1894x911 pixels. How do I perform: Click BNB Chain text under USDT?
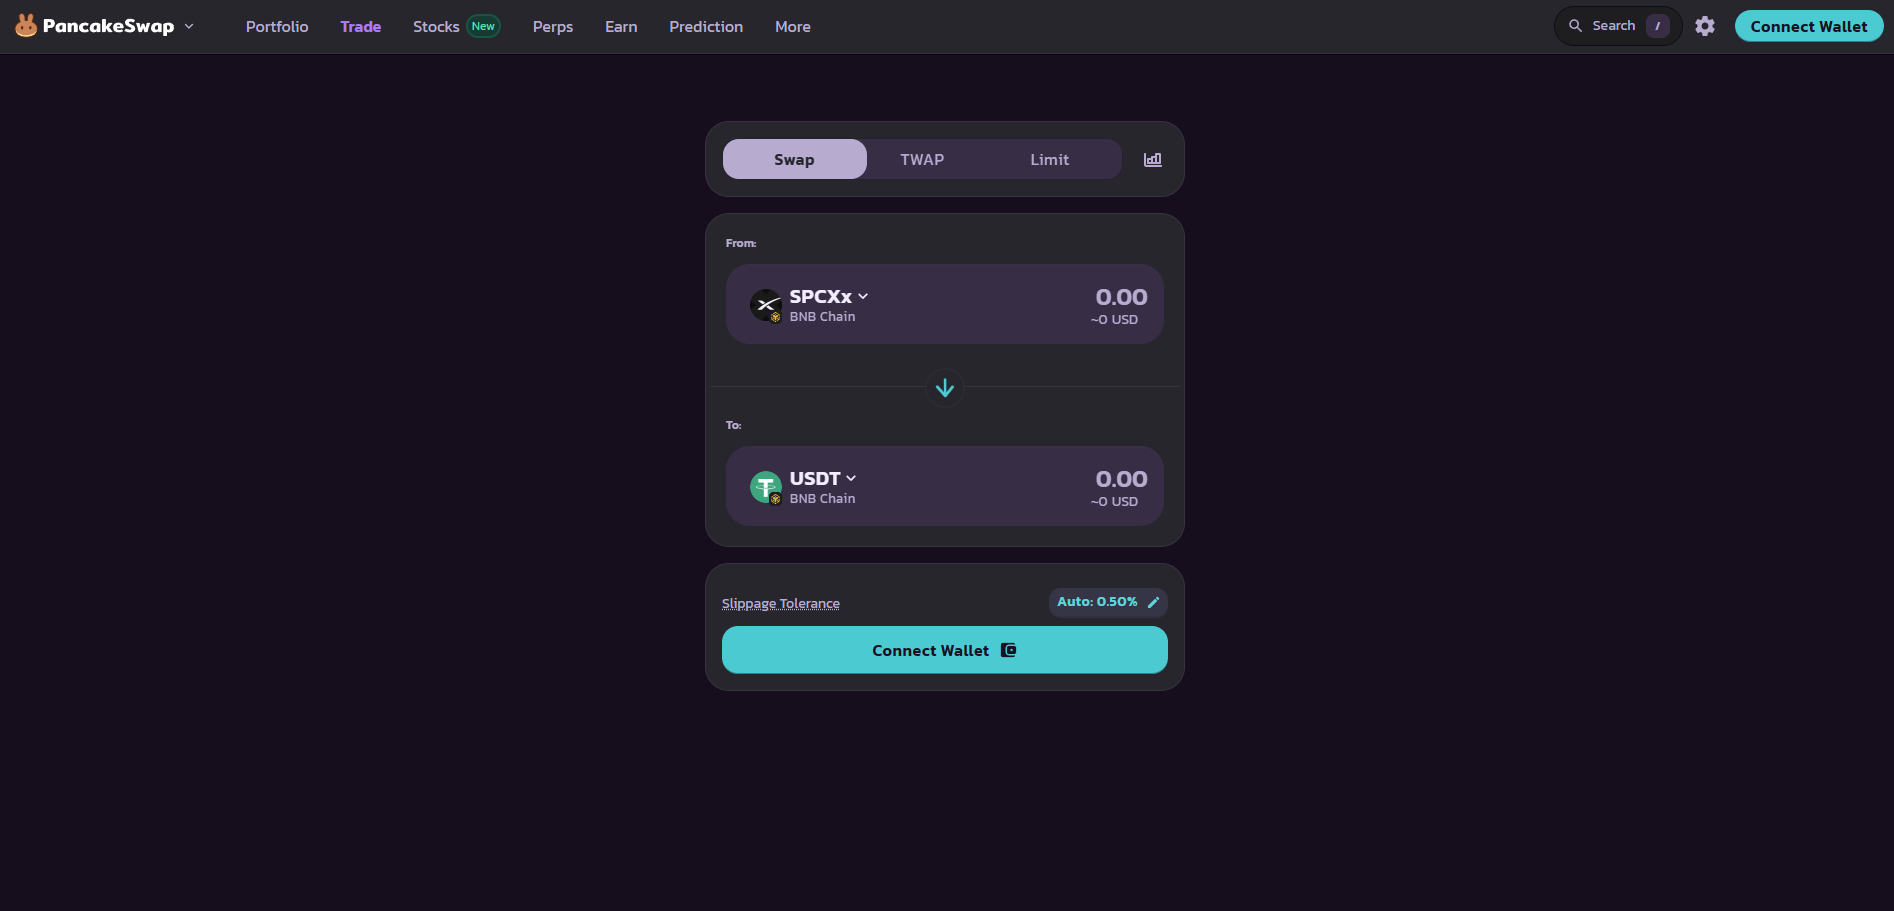822,499
